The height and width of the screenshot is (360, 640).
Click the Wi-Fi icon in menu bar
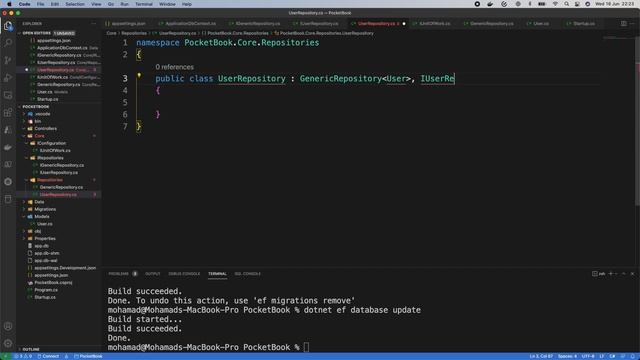pyautogui.click(x=555, y=4)
